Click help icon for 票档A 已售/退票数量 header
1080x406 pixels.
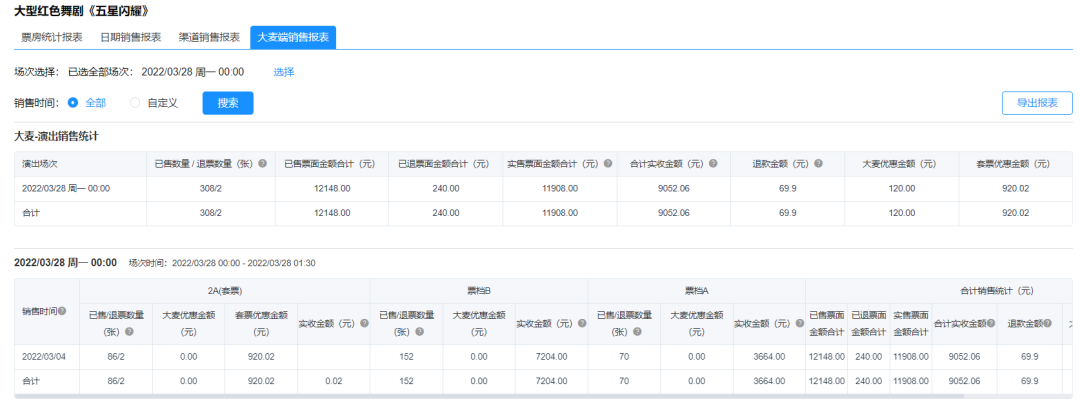[x=637, y=332]
